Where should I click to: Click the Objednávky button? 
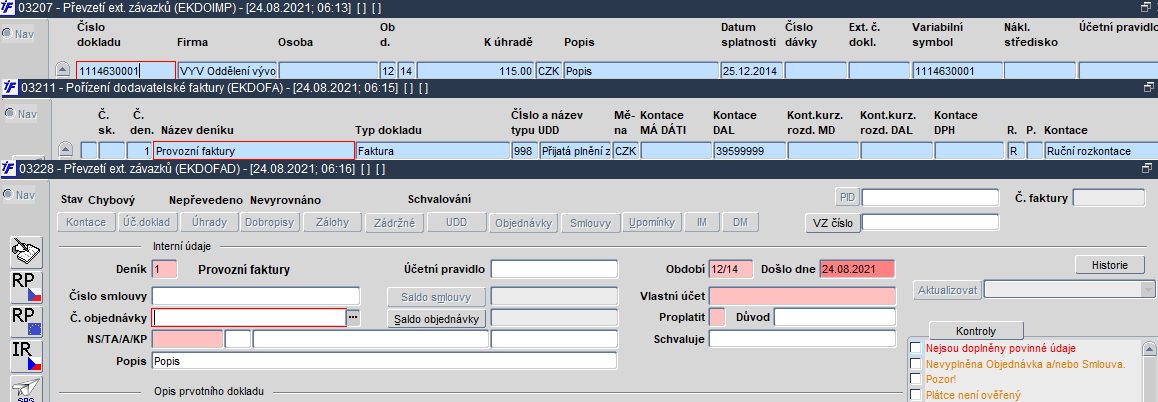pyautogui.click(x=524, y=222)
